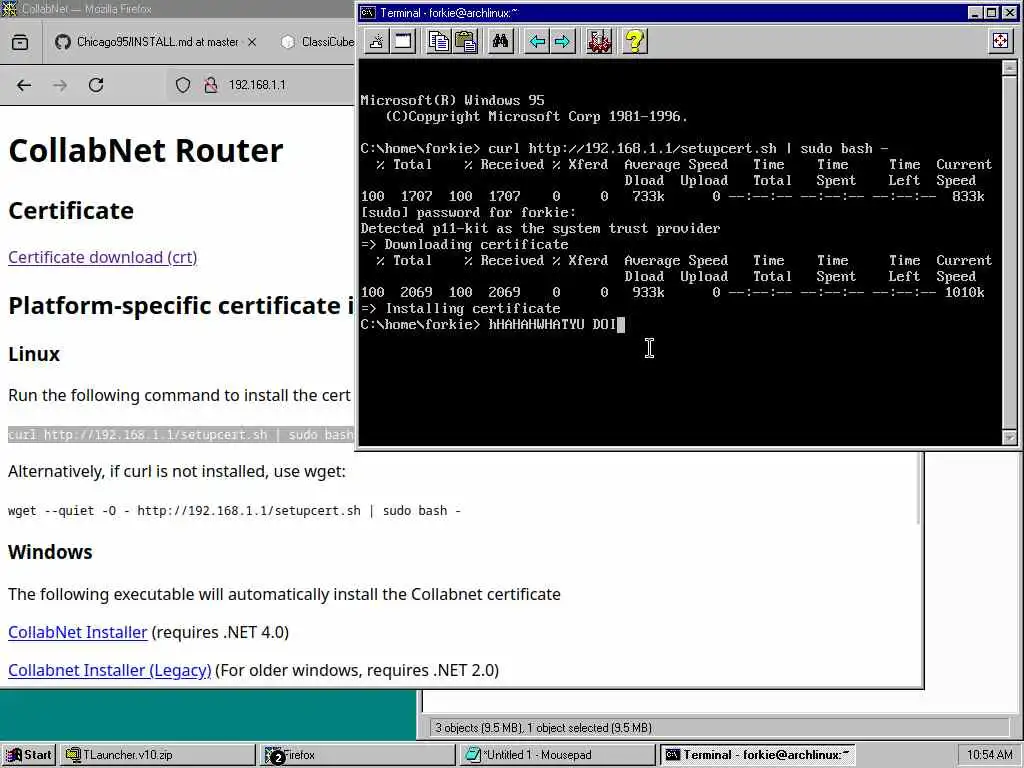Click terminal scrollbar up arrow

coord(1009,67)
